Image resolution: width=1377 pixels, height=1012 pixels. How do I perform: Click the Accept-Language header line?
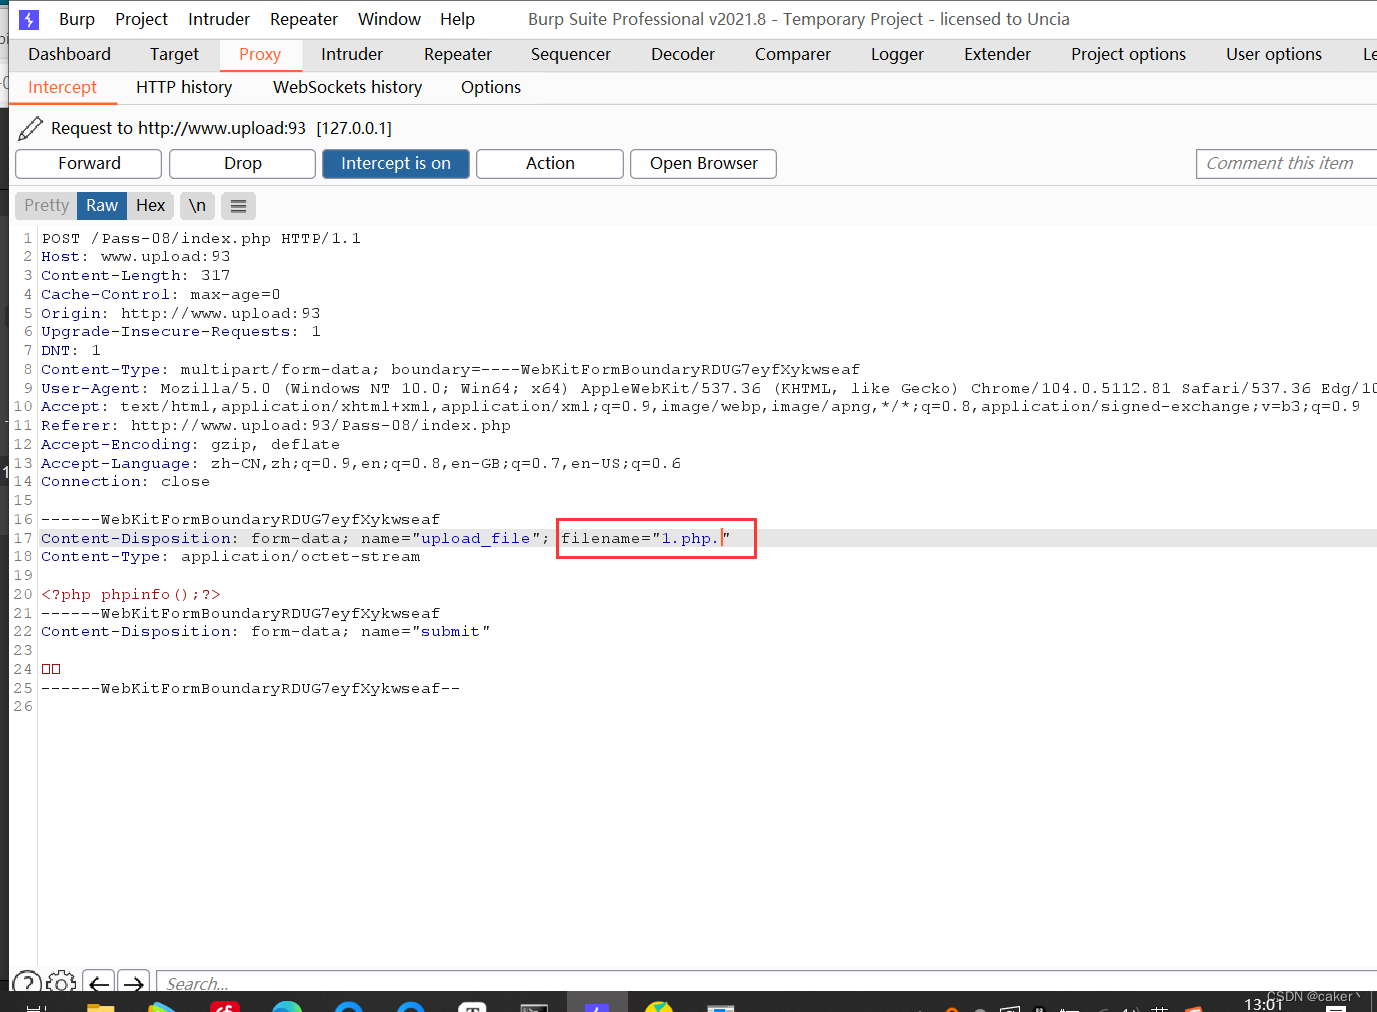(x=361, y=464)
